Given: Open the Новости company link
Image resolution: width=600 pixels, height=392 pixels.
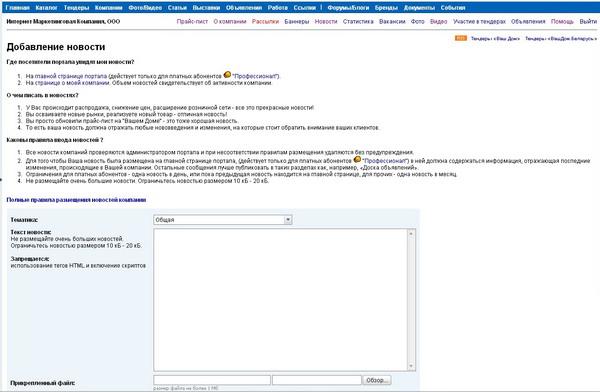Looking at the screenshot, I should [x=326, y=21].
